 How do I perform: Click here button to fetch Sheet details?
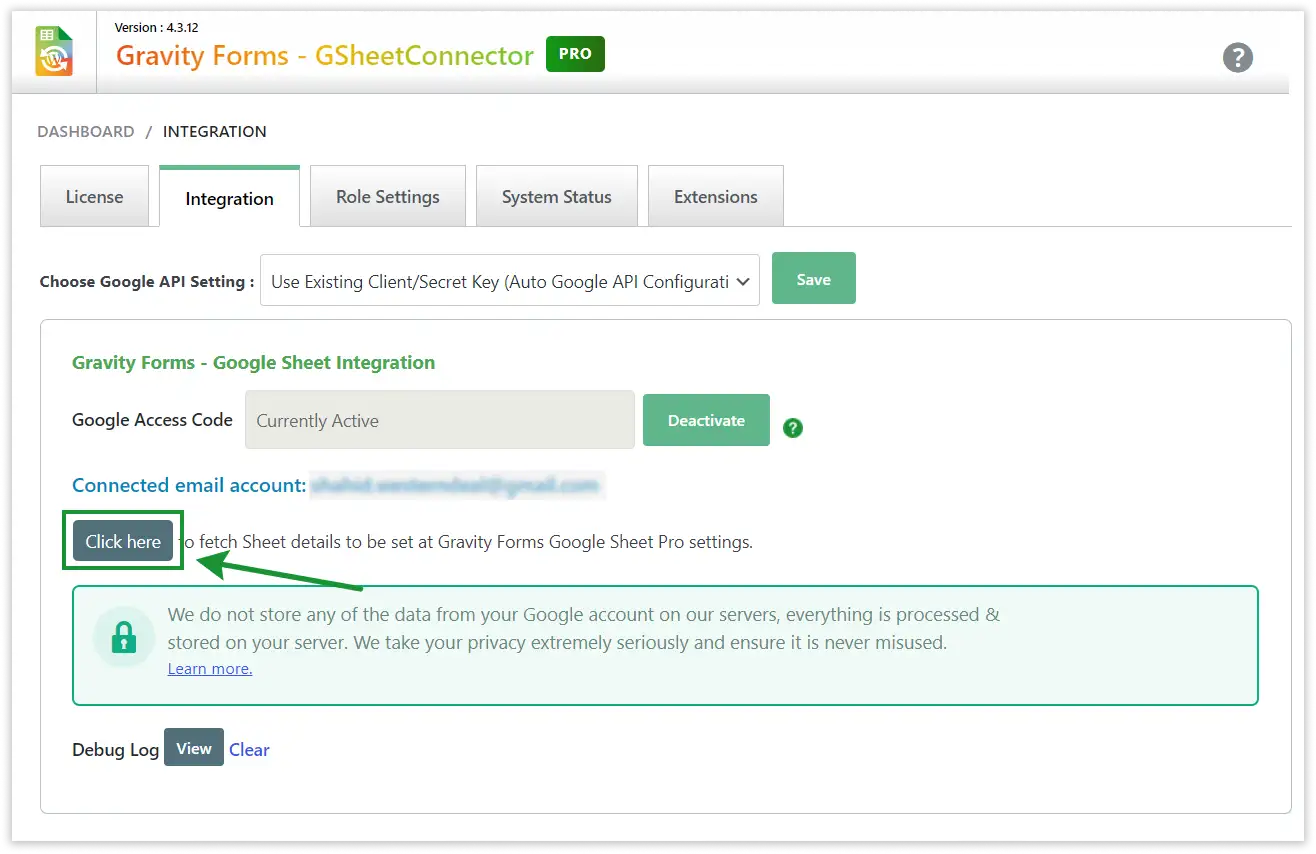pos(123,541)
